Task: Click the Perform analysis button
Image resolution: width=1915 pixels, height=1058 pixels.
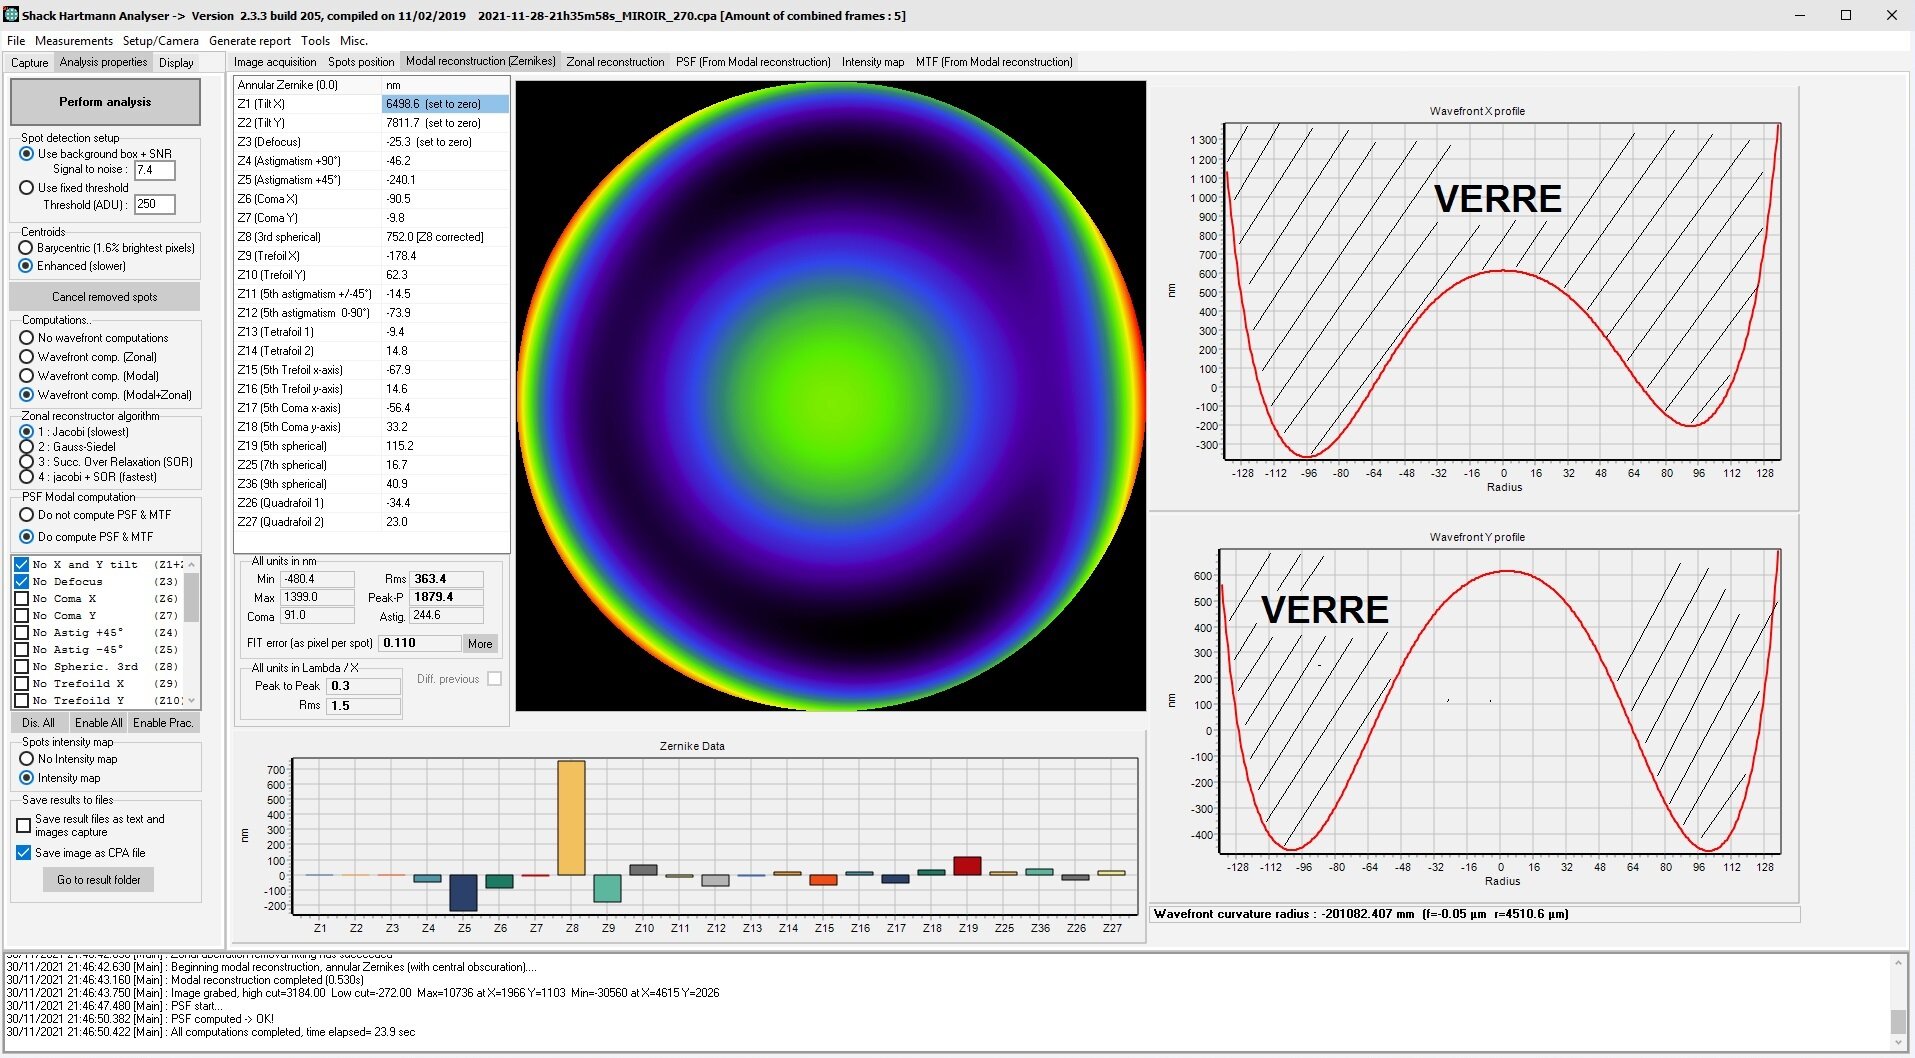Action: (x=105, y=102)
